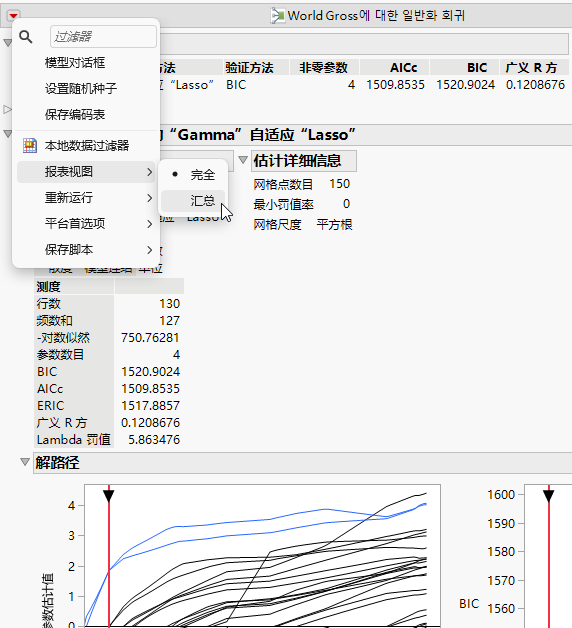The width and height of the screenshot is (572, 628).
Task: Click the 保存脚本 submenu chevron arrow
Action: 149,250
